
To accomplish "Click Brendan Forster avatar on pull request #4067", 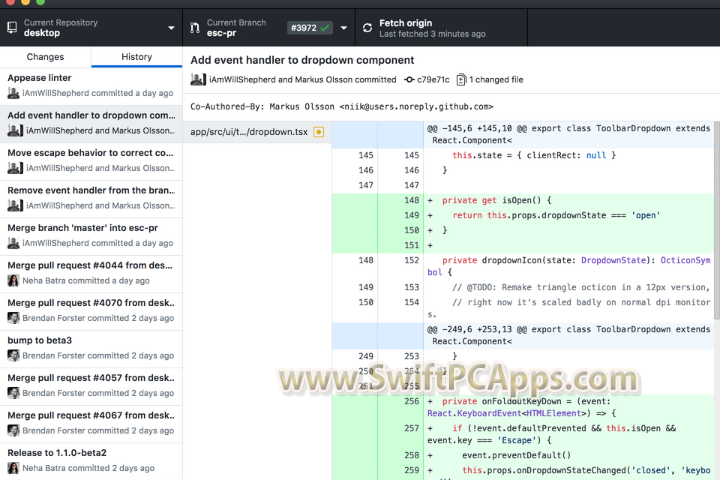I will (x=13, y=430).
